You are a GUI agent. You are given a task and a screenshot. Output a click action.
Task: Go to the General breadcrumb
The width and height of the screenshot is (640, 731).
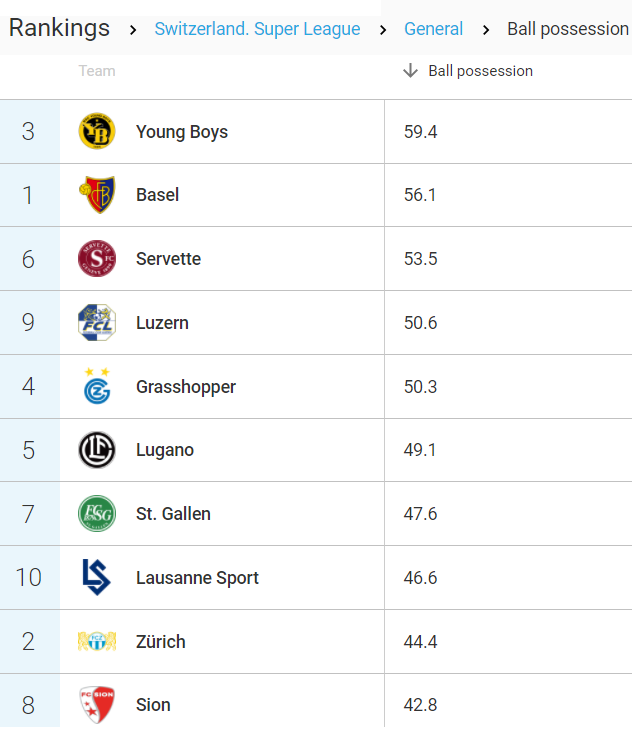[434, 29]
